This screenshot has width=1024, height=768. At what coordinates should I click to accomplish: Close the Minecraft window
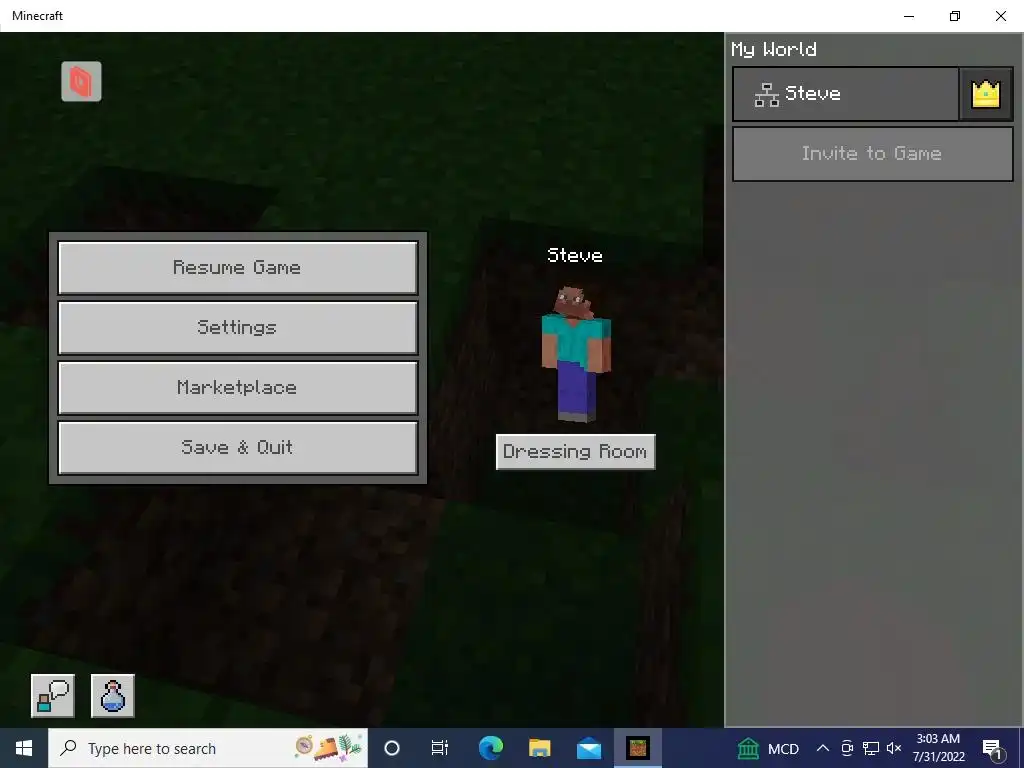(x=1000, y=16)
